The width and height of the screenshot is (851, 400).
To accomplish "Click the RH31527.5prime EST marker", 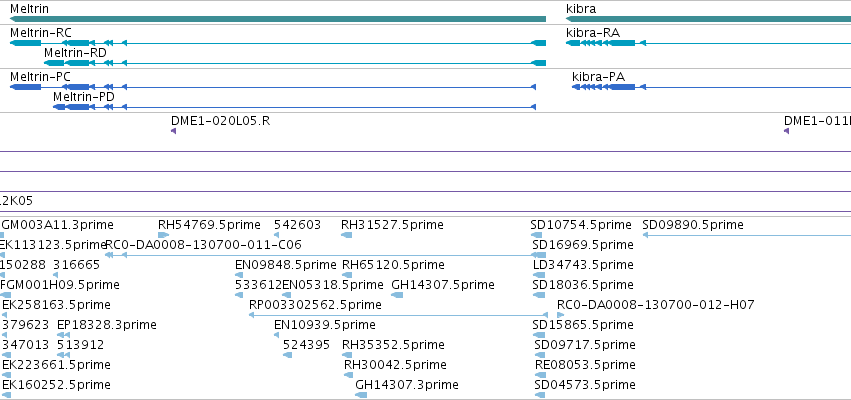I will tap(346, 235).
